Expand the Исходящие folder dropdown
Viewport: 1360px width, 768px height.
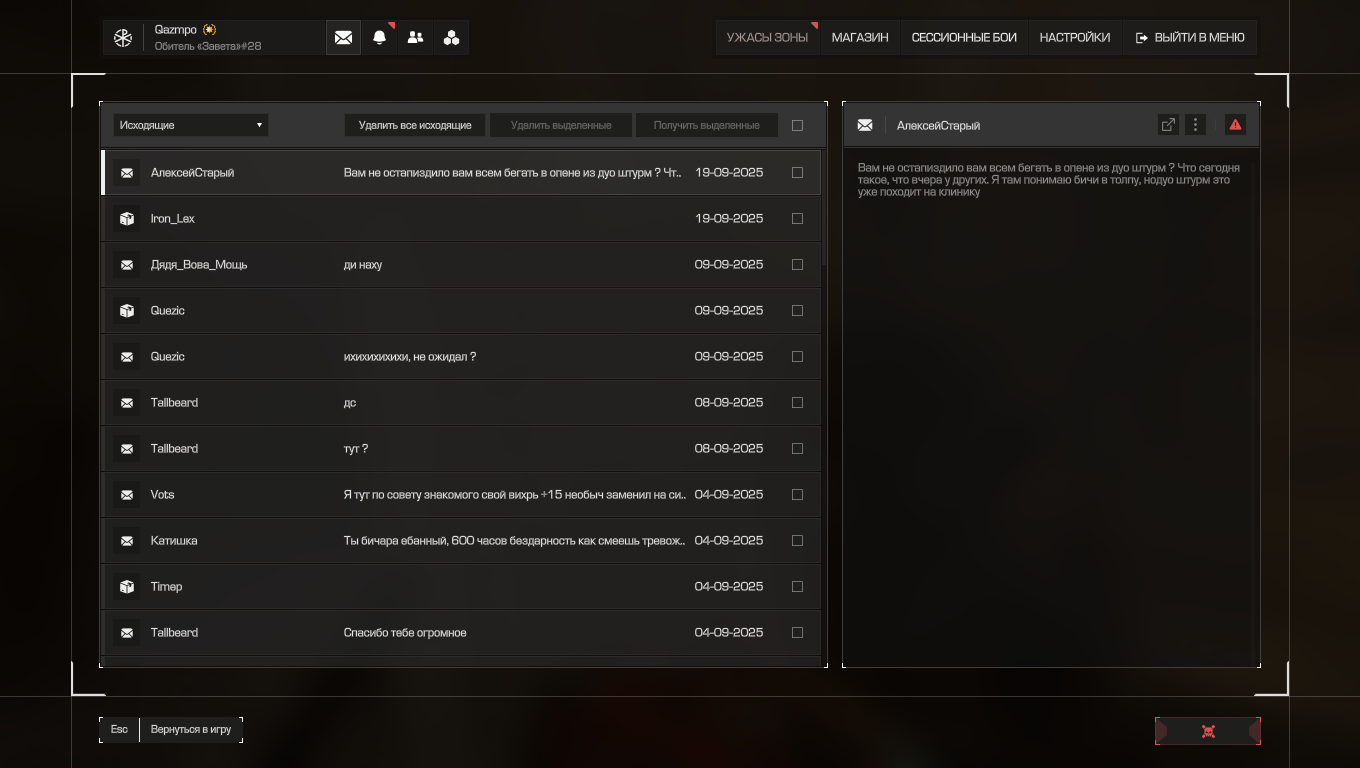pos(190,125)
